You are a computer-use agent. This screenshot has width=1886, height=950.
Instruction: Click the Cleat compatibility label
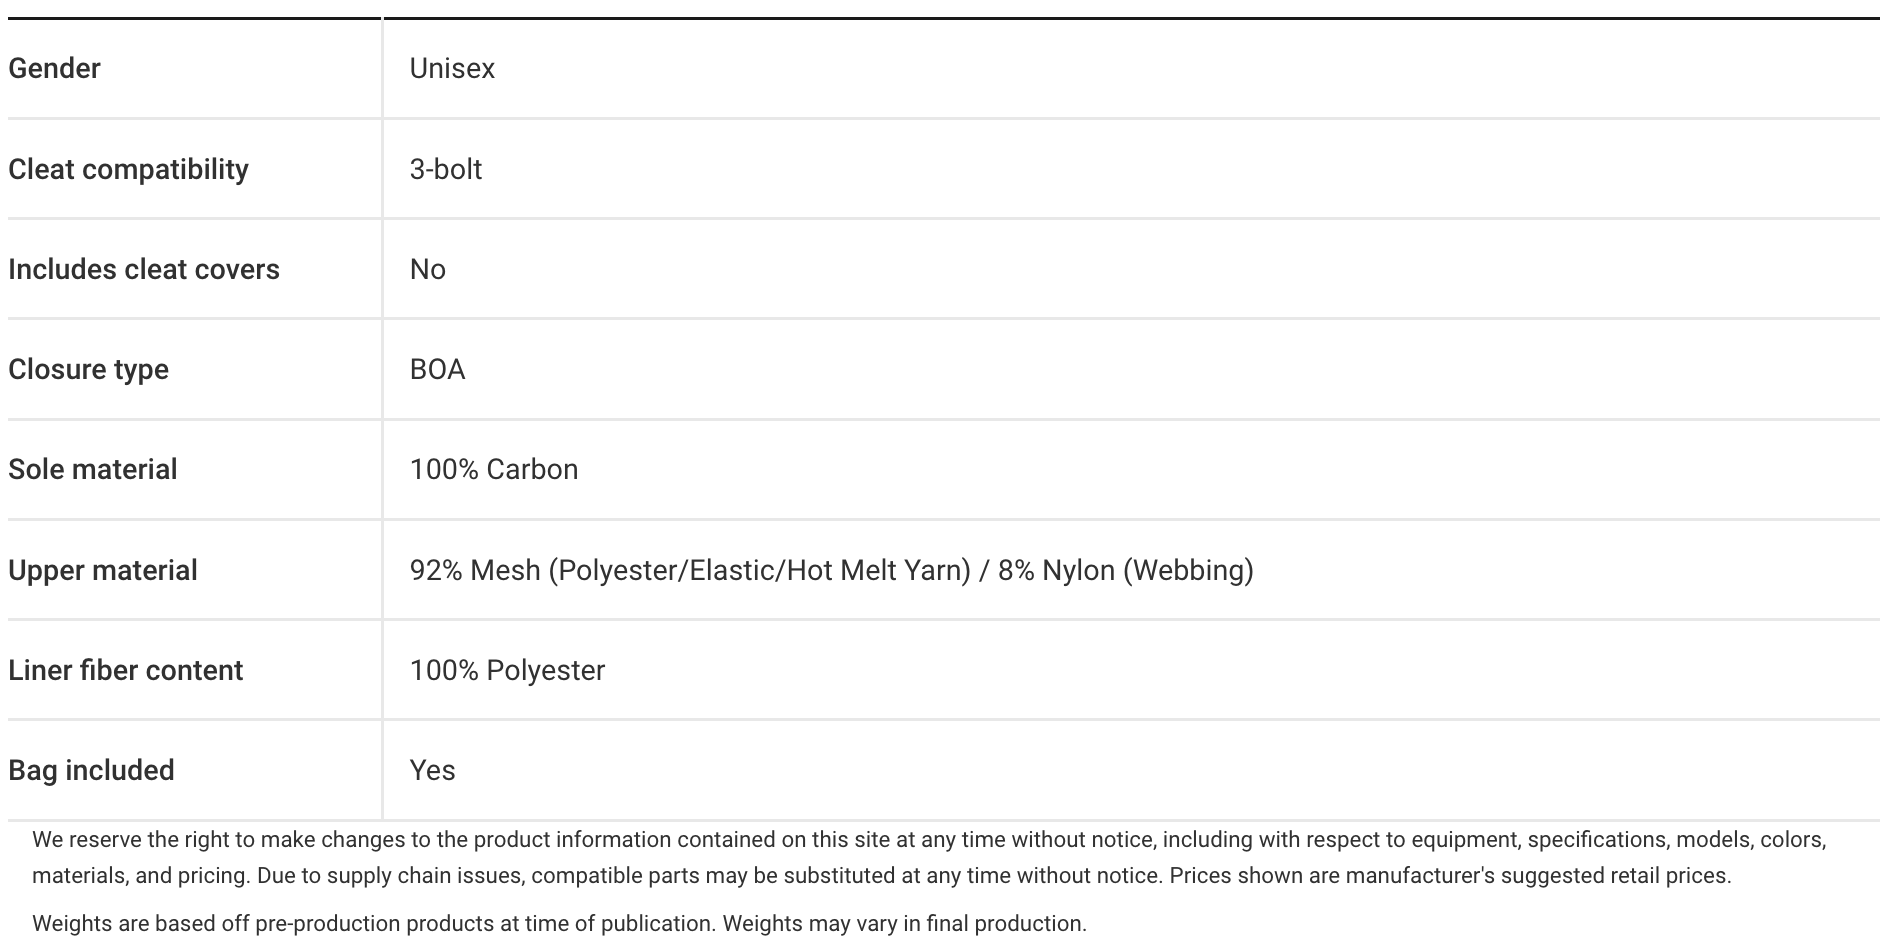click(128, 169)
